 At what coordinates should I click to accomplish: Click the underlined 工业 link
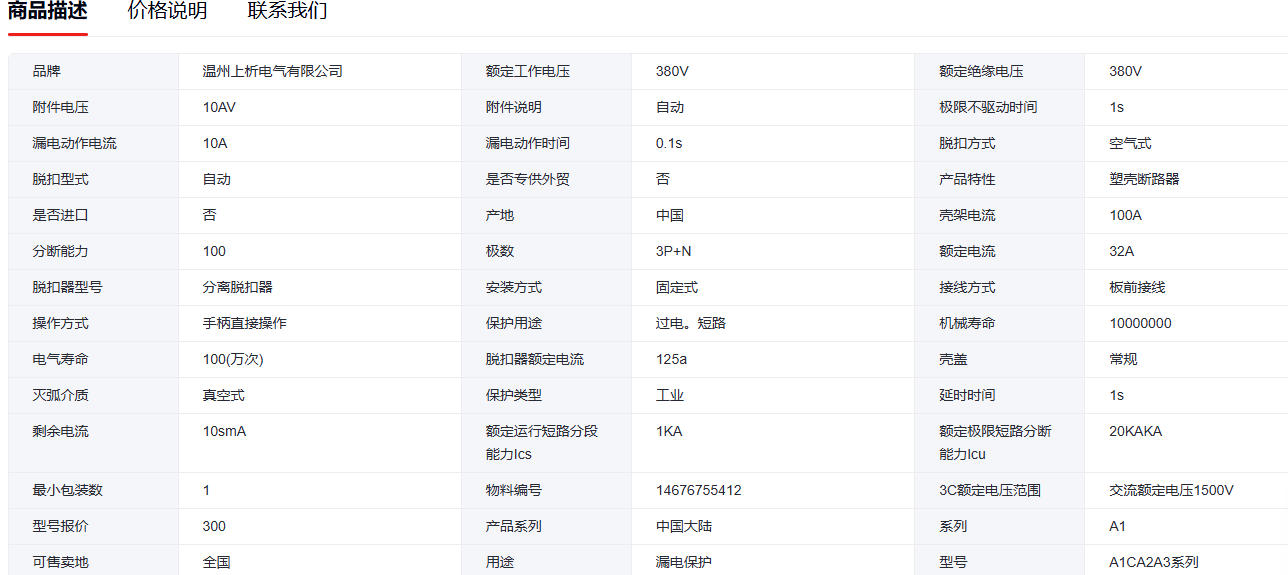pyautogui.click(x=669, y=395)
